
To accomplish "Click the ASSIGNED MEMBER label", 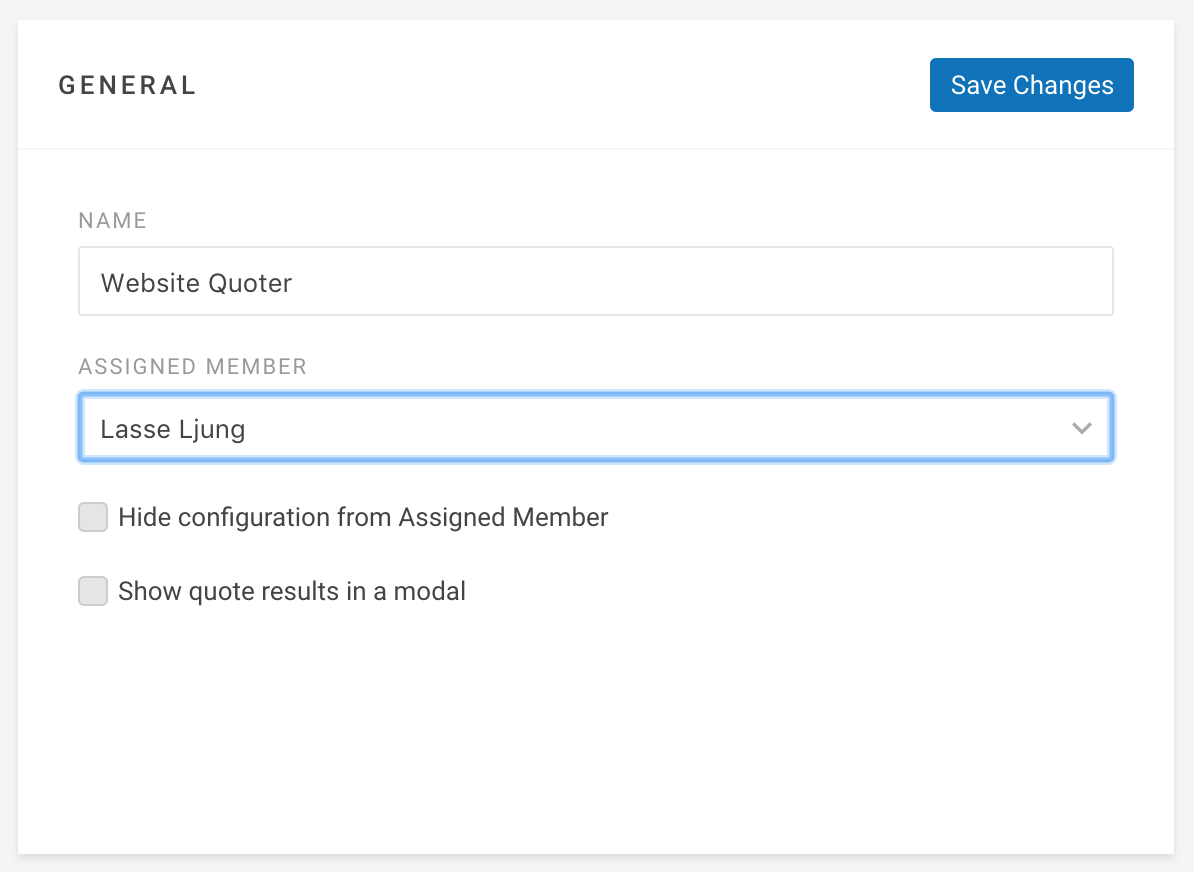I will [193, 367].
